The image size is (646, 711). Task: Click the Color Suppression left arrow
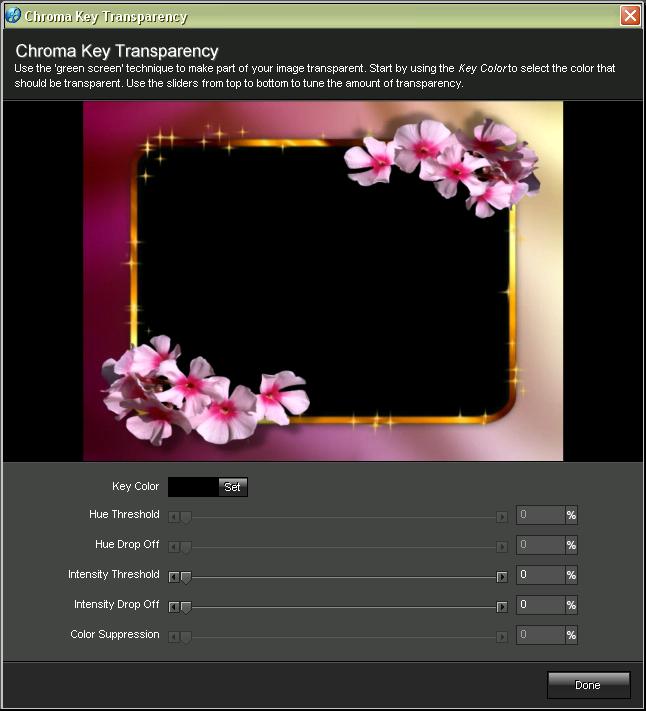tap(174, 637)
